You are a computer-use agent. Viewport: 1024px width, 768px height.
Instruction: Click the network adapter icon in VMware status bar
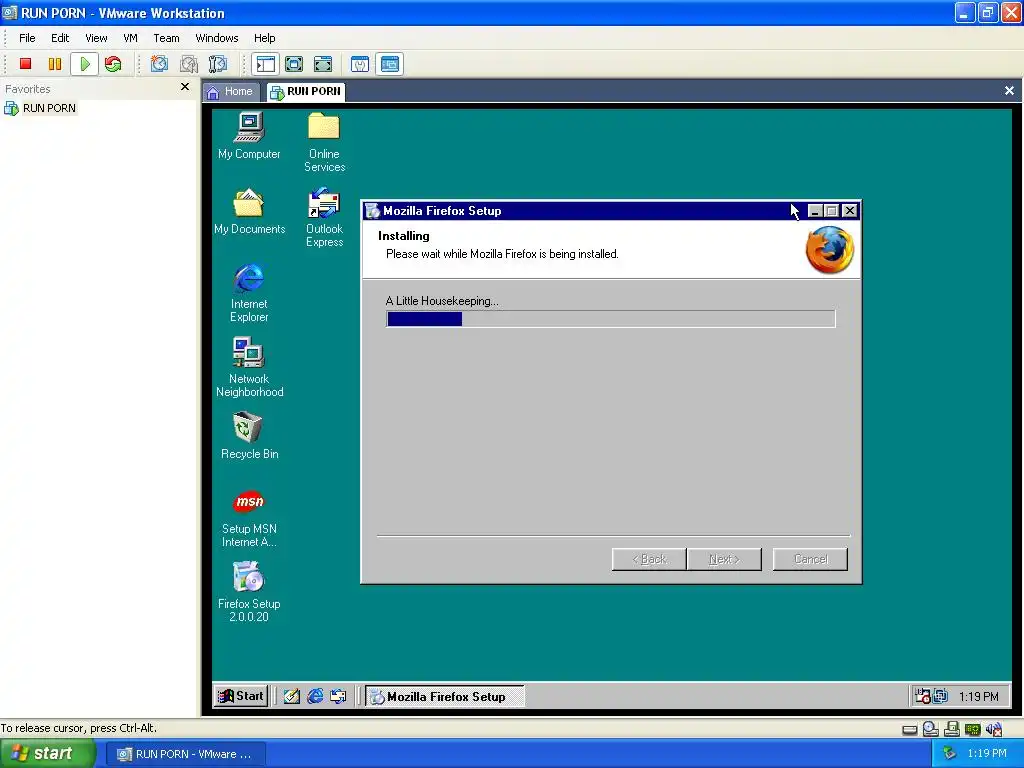[972, 729]
